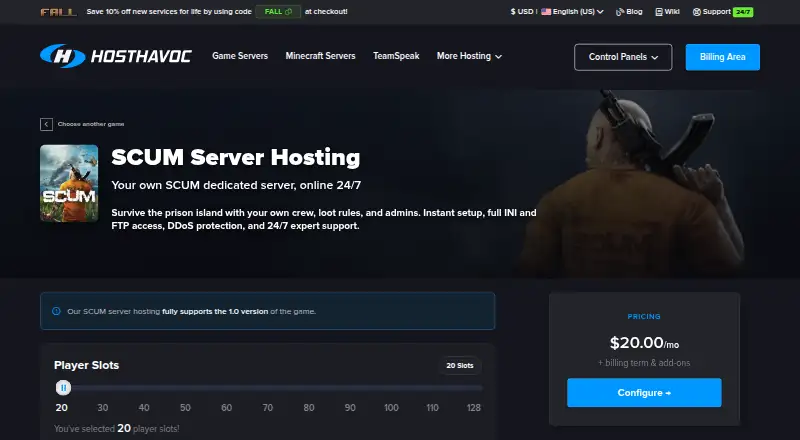Open Game Servers menu item
This screenshot has height=440, width=800.
[240, 56]
